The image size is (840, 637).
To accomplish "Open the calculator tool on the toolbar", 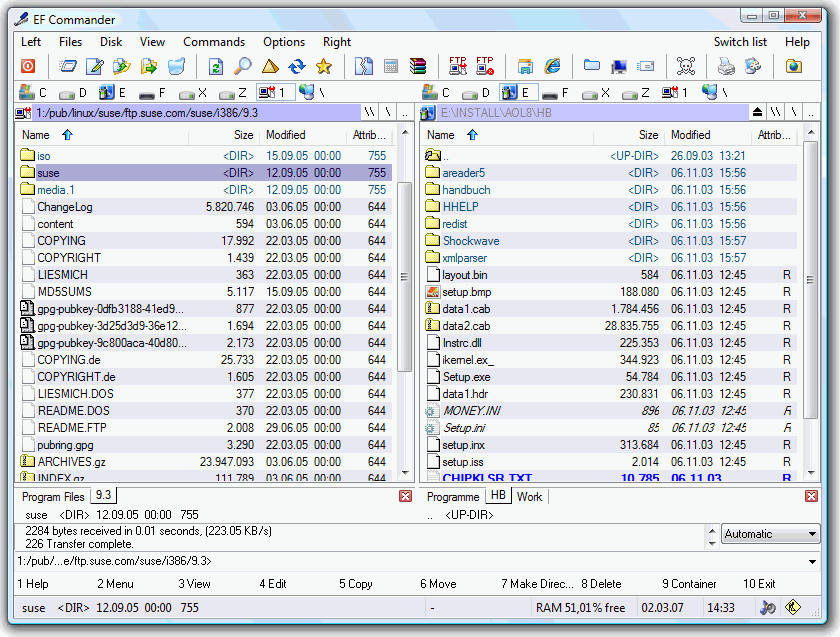I will click(x=390, y=66).
